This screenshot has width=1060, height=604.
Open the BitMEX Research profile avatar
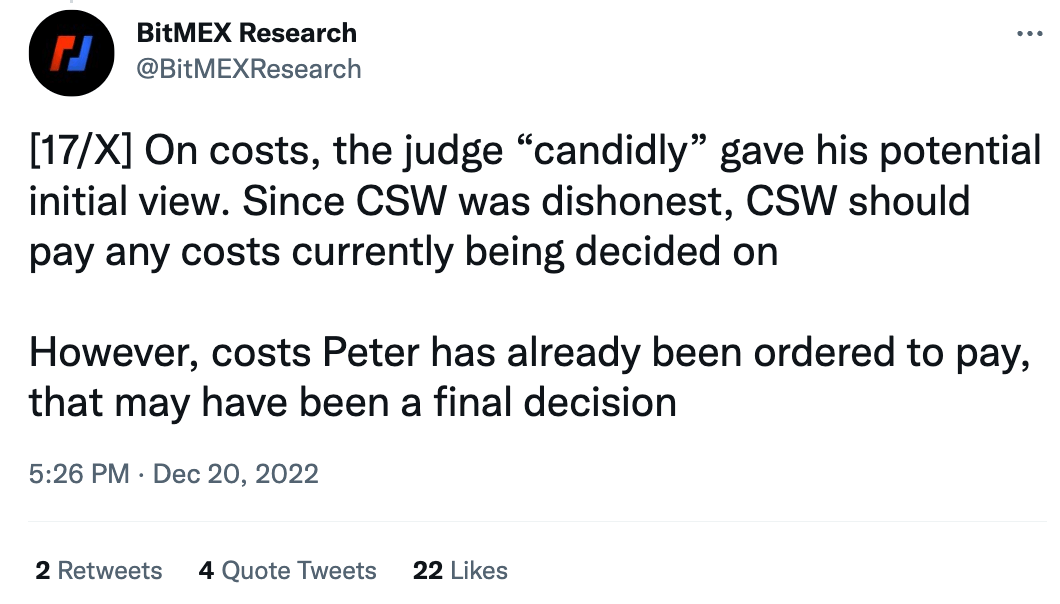click(x=71, y=53)
